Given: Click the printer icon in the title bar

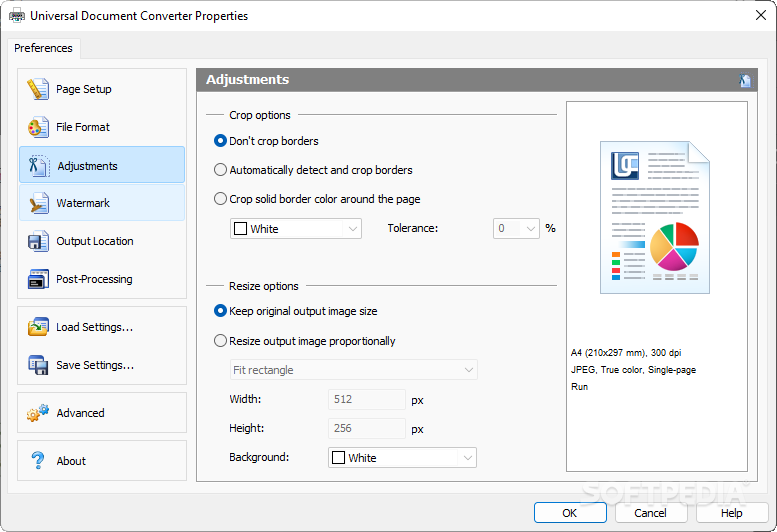Looking at the screenshot, I should tap(16, 15).
